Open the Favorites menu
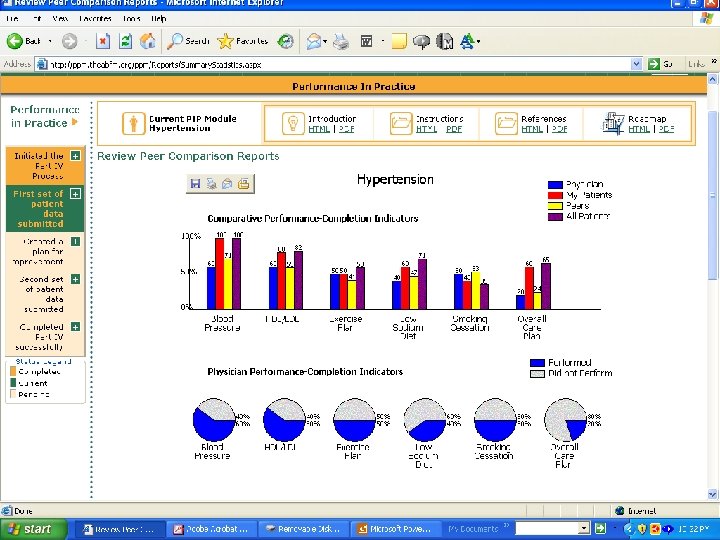The height and width of the screenshot is (540, 720). [96, 19]
